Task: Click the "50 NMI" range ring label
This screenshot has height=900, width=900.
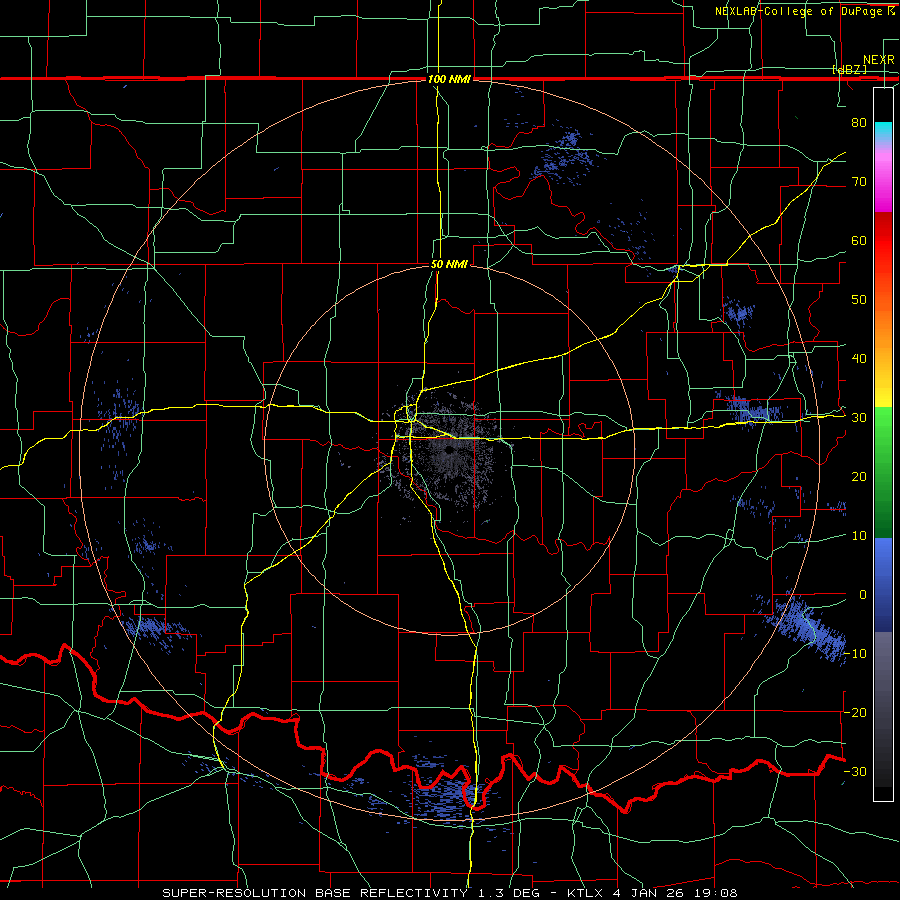Action: (449, 265)
